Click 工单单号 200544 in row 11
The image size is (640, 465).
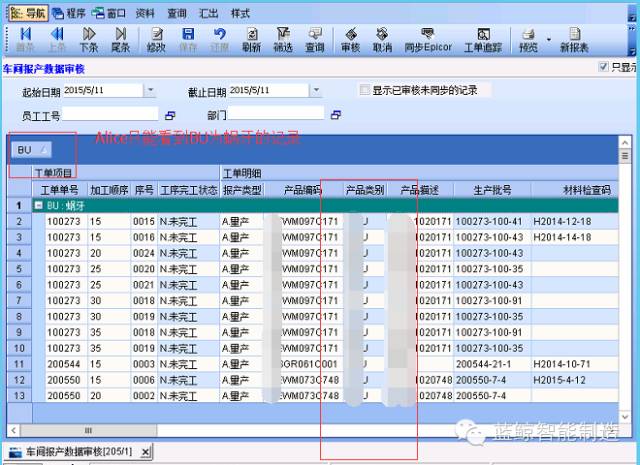pyautogui.click(x=66, y=364)
